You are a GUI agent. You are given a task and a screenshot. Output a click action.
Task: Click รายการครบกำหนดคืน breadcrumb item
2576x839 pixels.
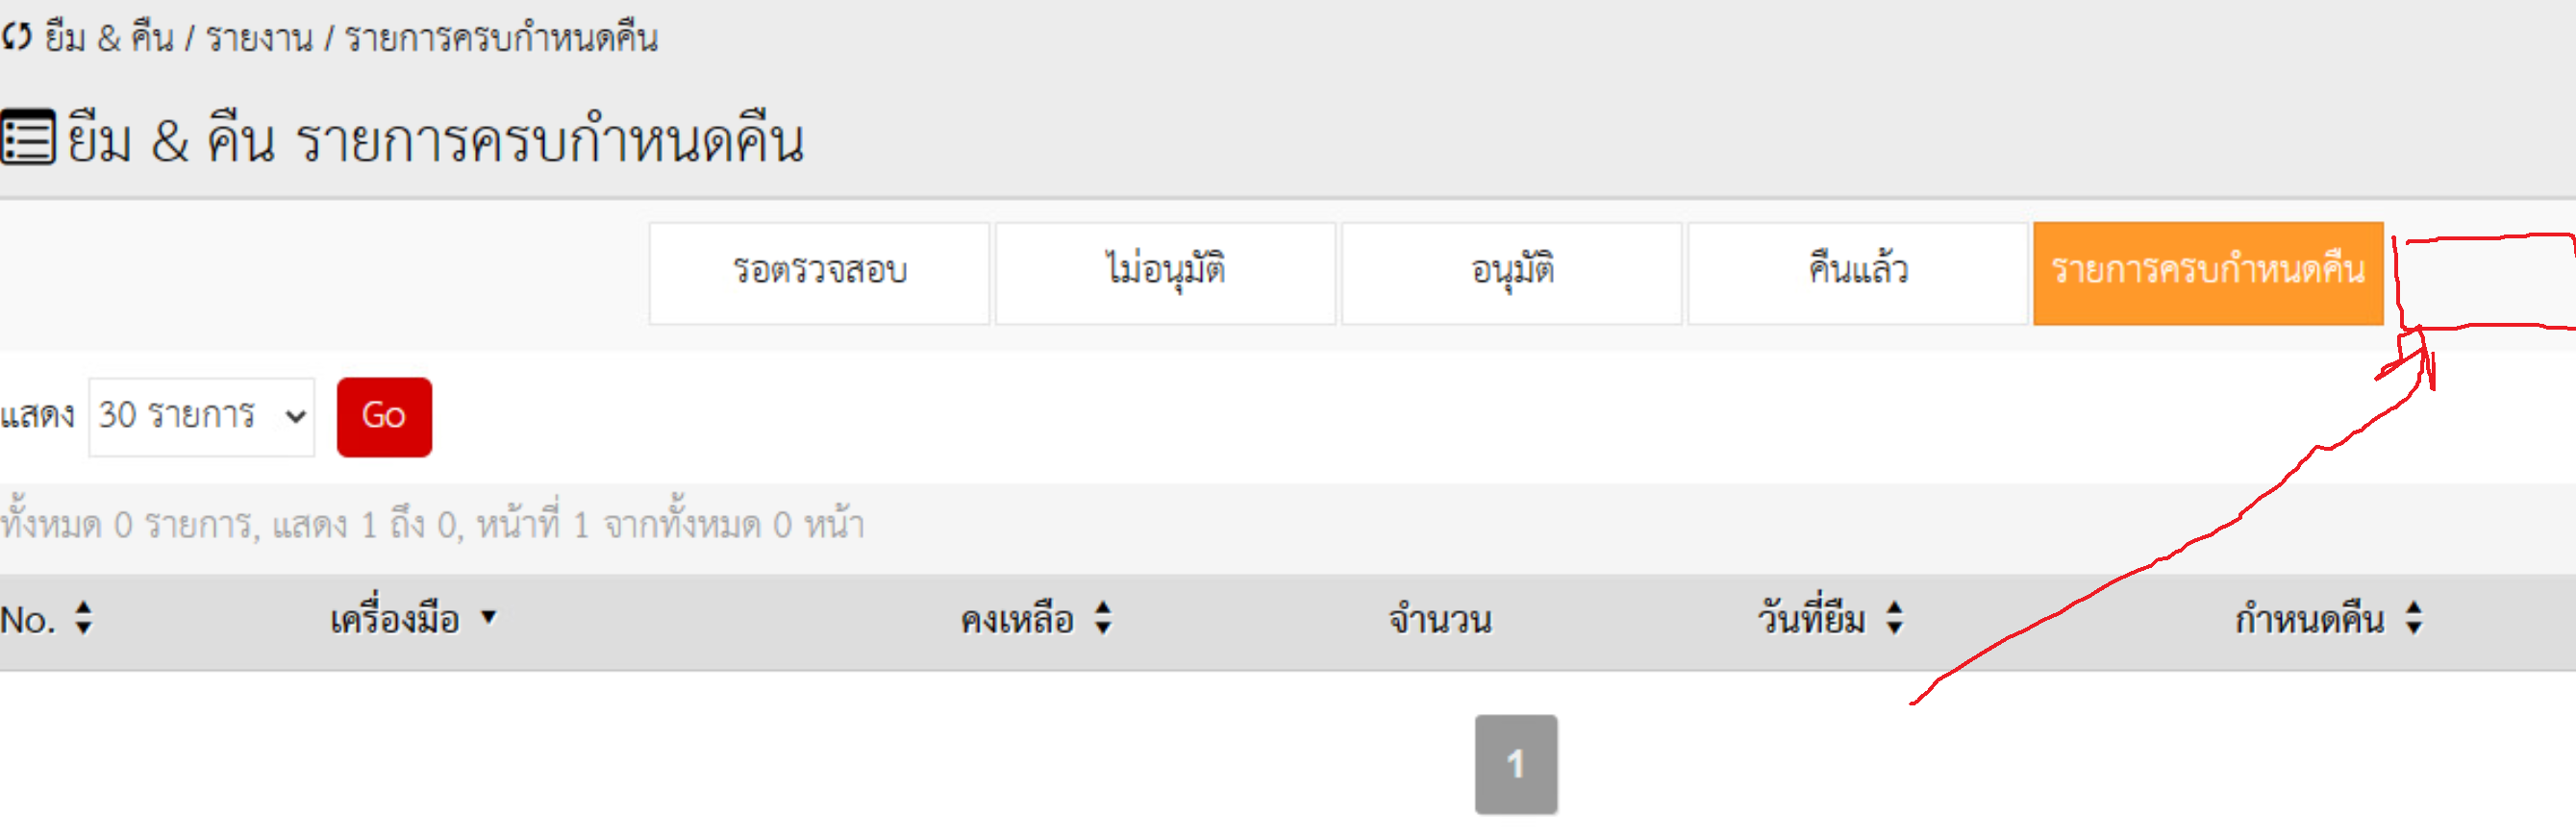coord(501,38)
